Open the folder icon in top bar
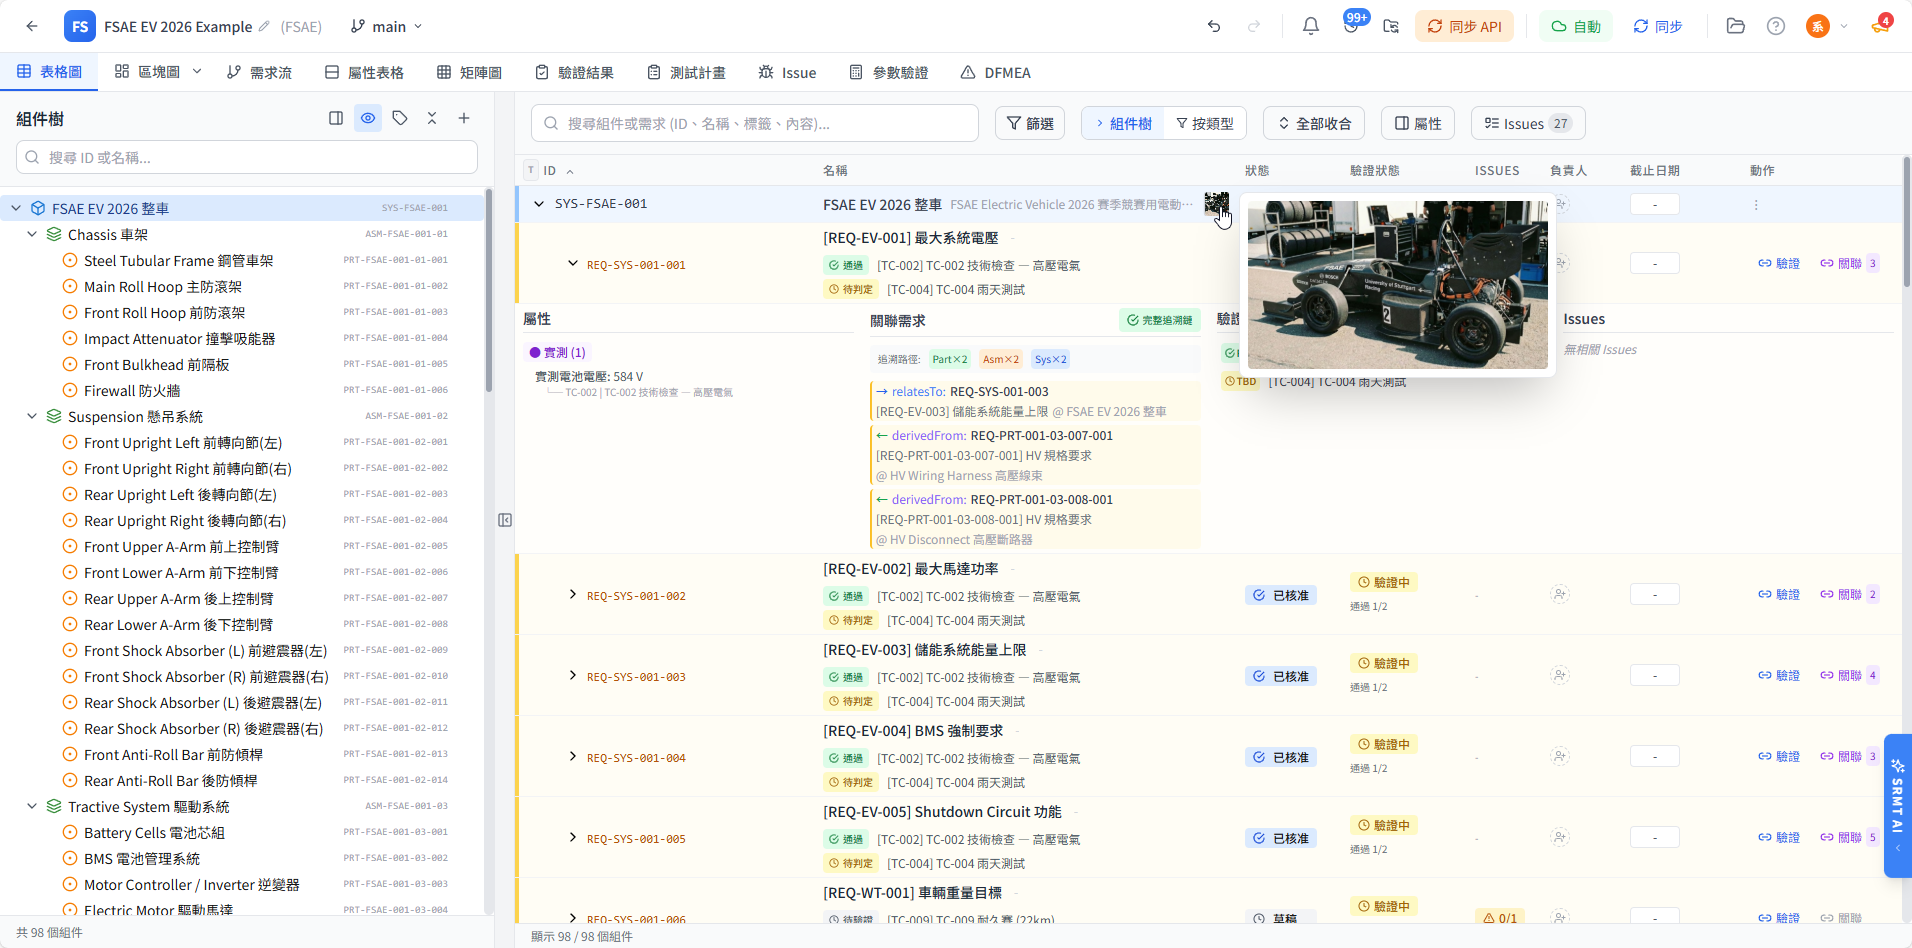 1735,26
